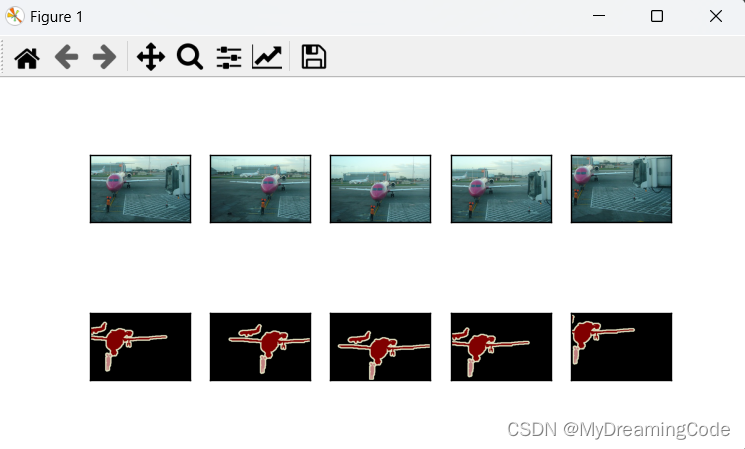Screen dimensions: 745x449
Task: Select the Zoom magnifier tool
Action: (x=190, y=57)
